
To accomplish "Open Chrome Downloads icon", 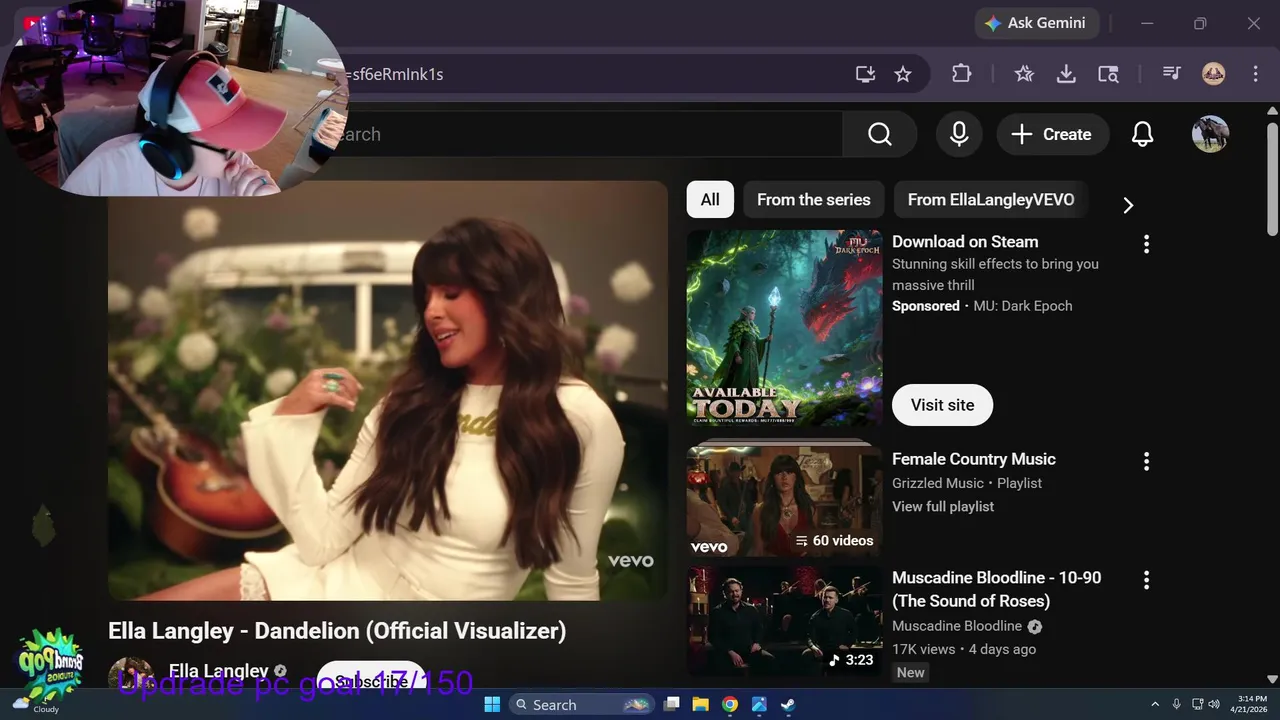I will point(1066,74).
